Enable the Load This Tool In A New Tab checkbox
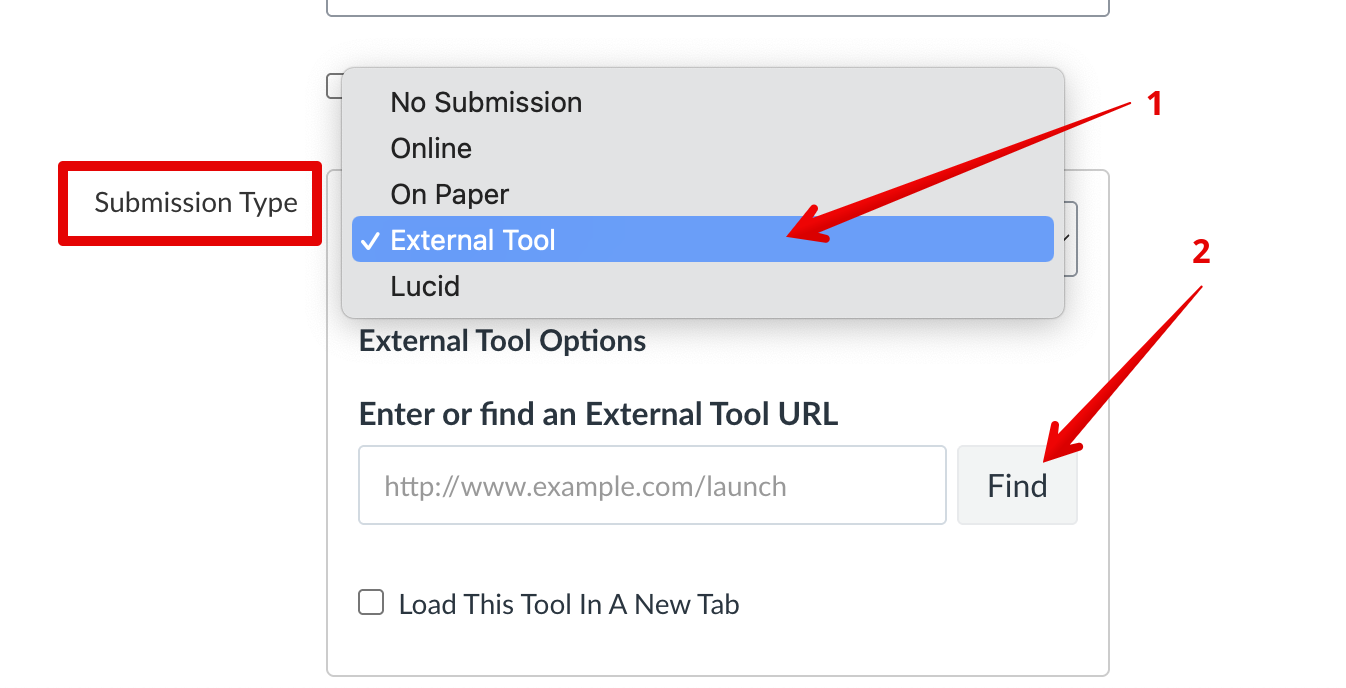 coord(371,603)
